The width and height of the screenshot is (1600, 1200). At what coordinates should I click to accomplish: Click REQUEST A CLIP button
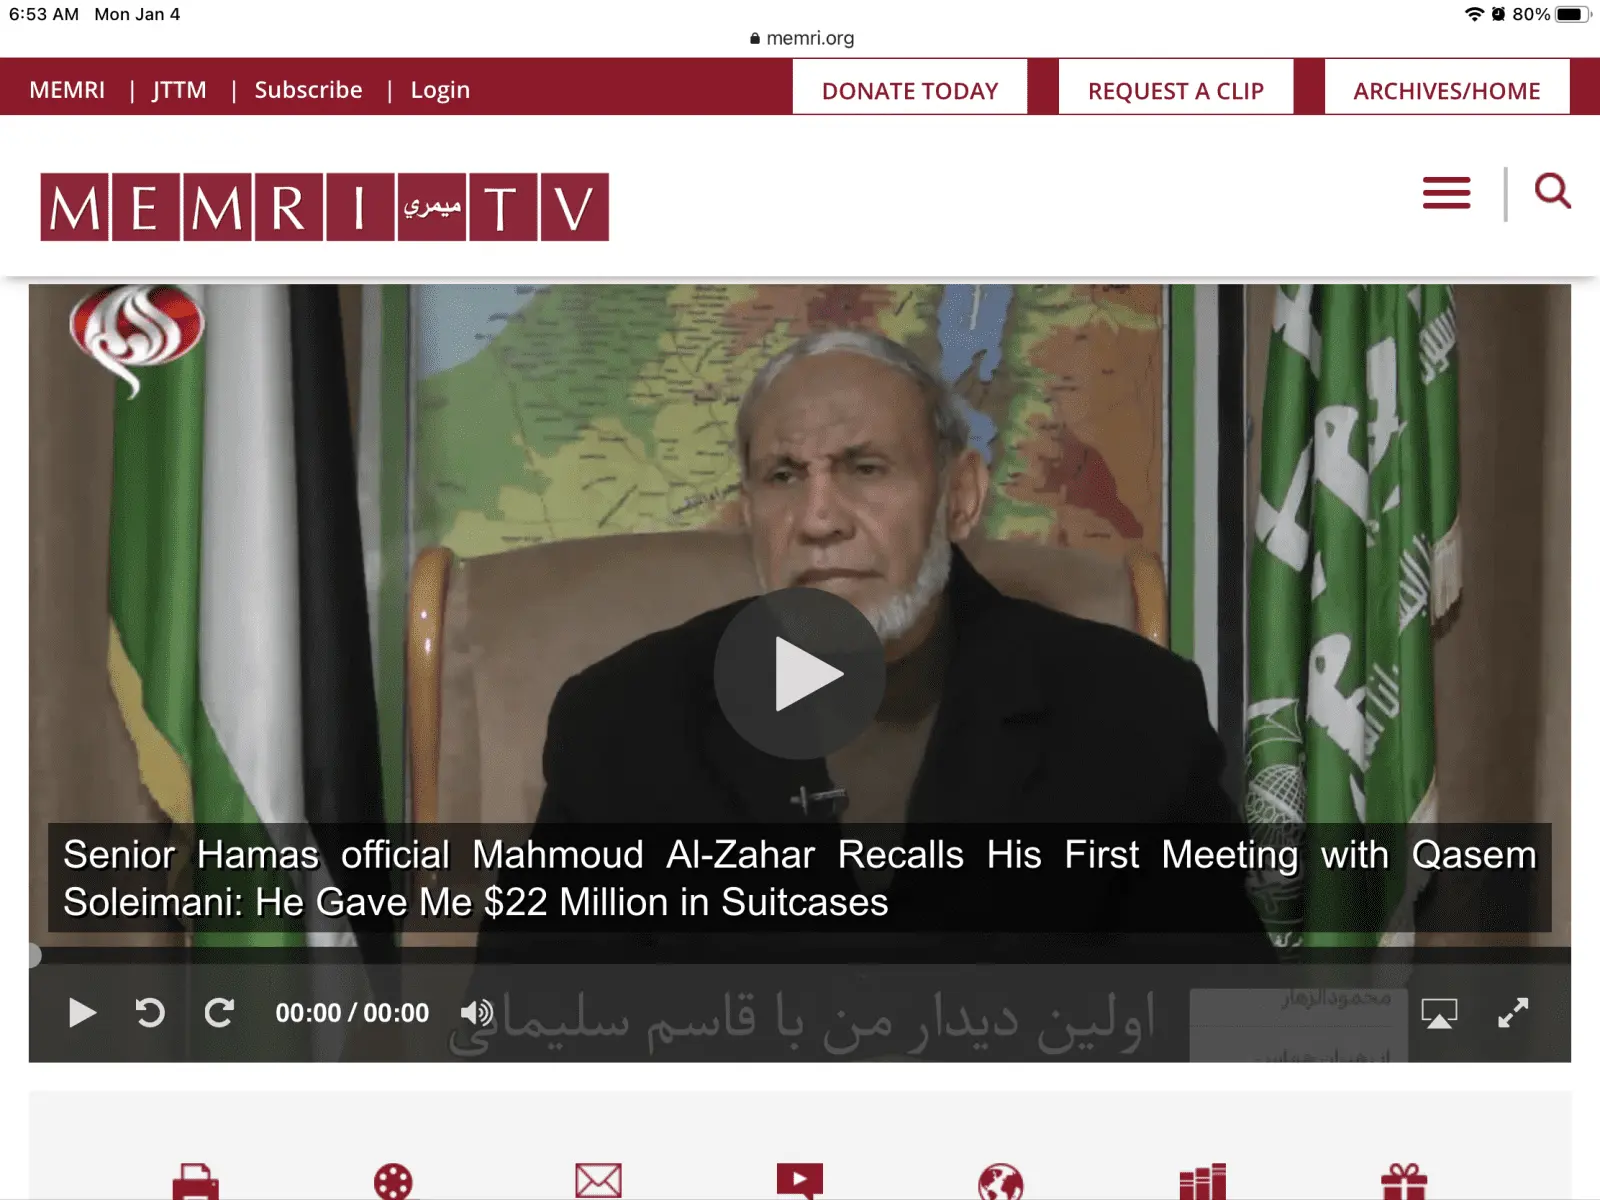pyautogui.click(x=1176, y=88)
